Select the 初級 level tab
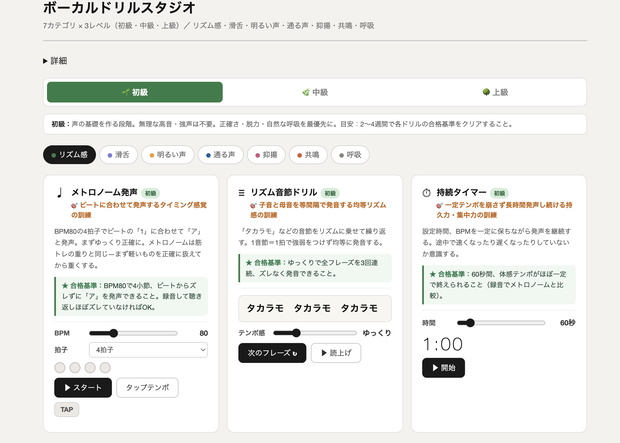Viewport: 620px width, 443px height. pyautogui.click(x=135, y=92)
